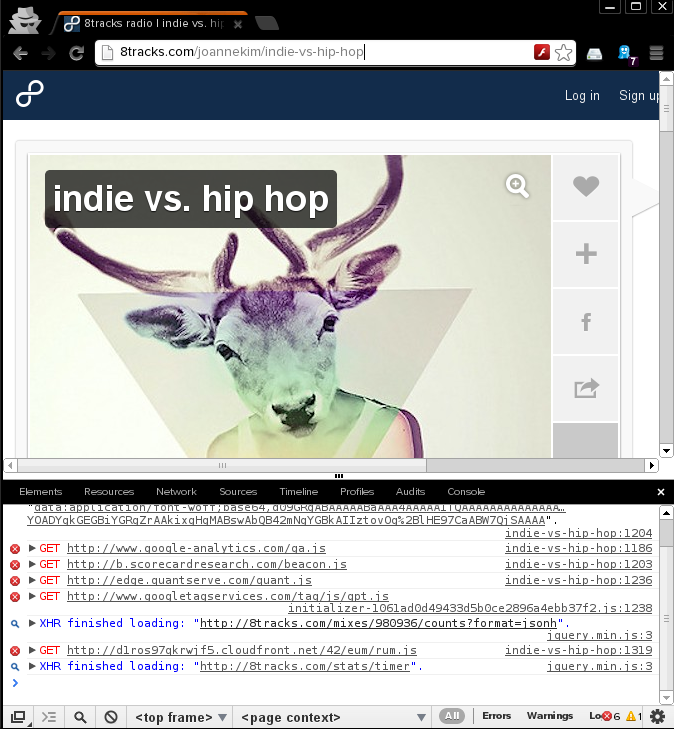The width and height of the screenshot is (674, 729).
Task: Click the 8tracks infinity logo
Action: [30, 96]
